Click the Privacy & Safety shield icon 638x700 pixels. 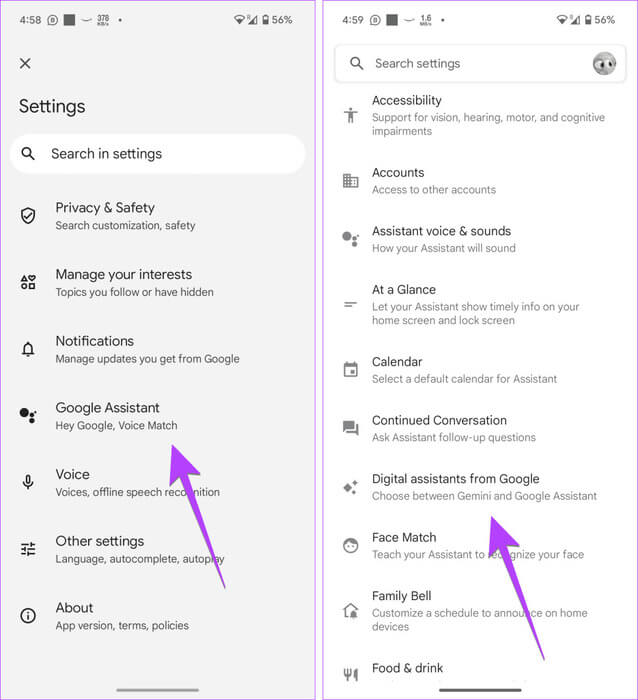28,216
